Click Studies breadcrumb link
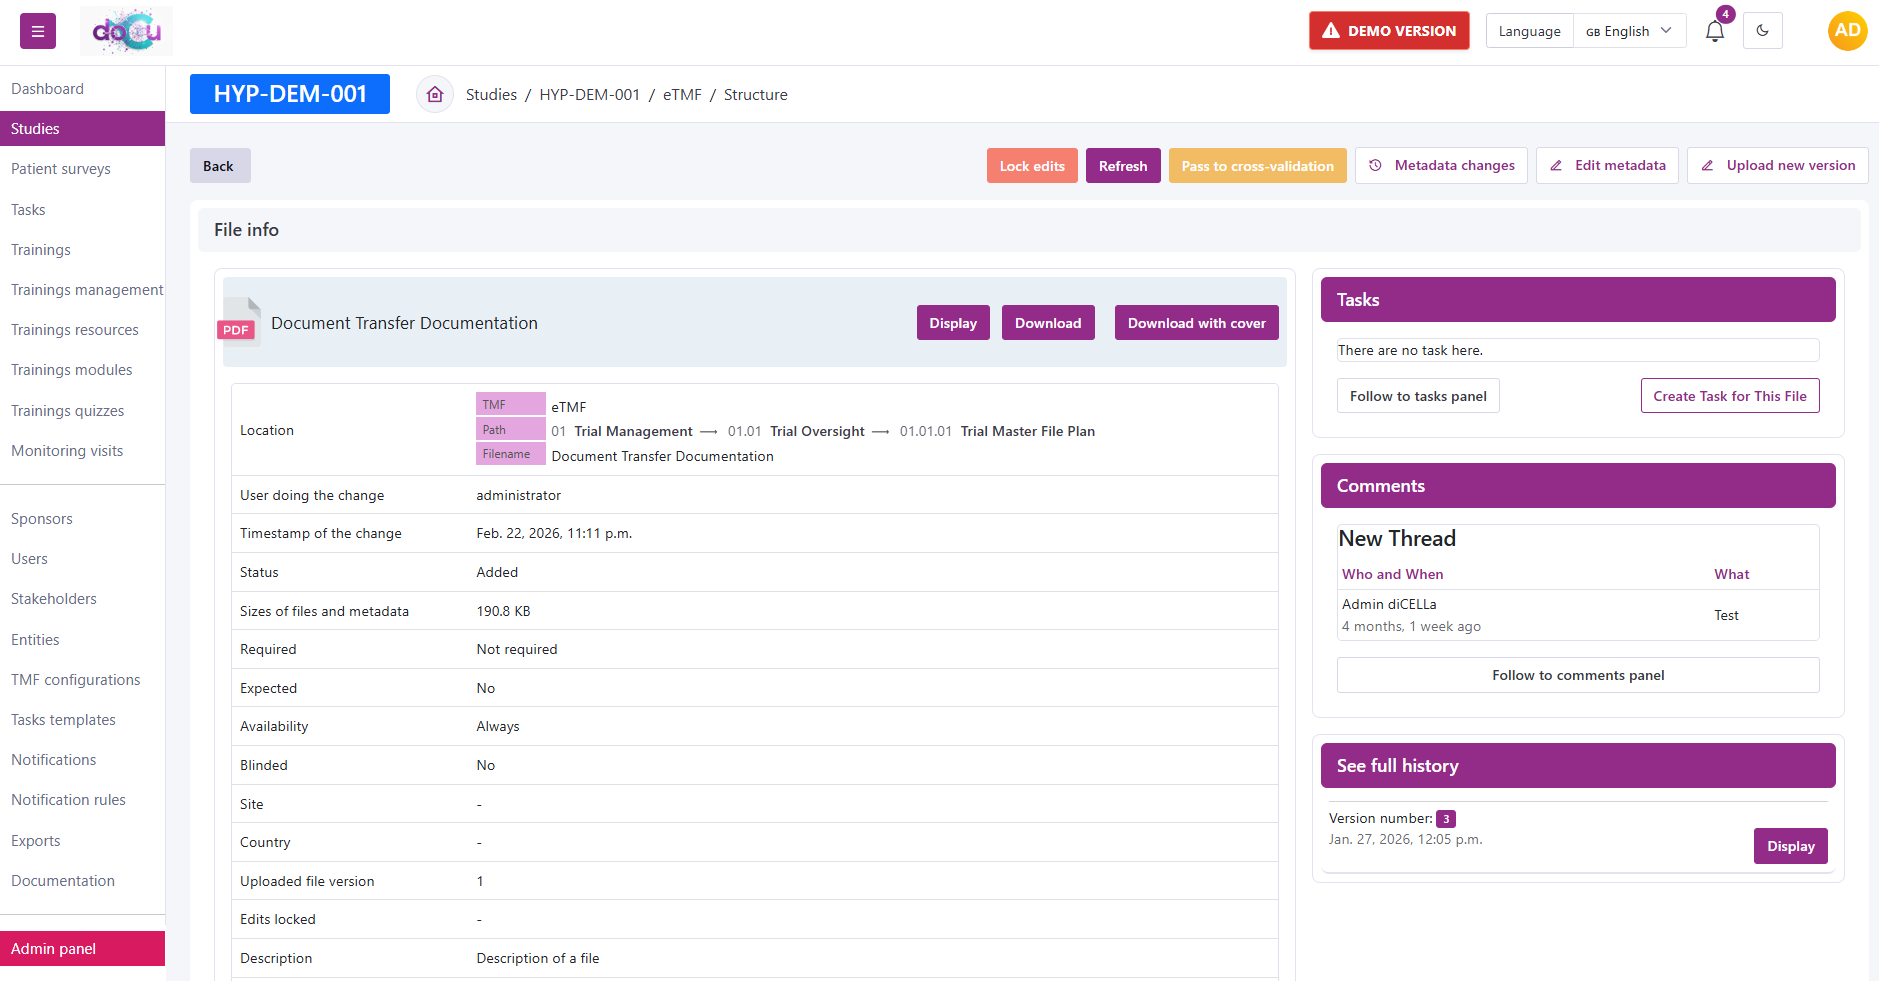The width and height of the screenshot is (1879, 981). coord(491,94)
